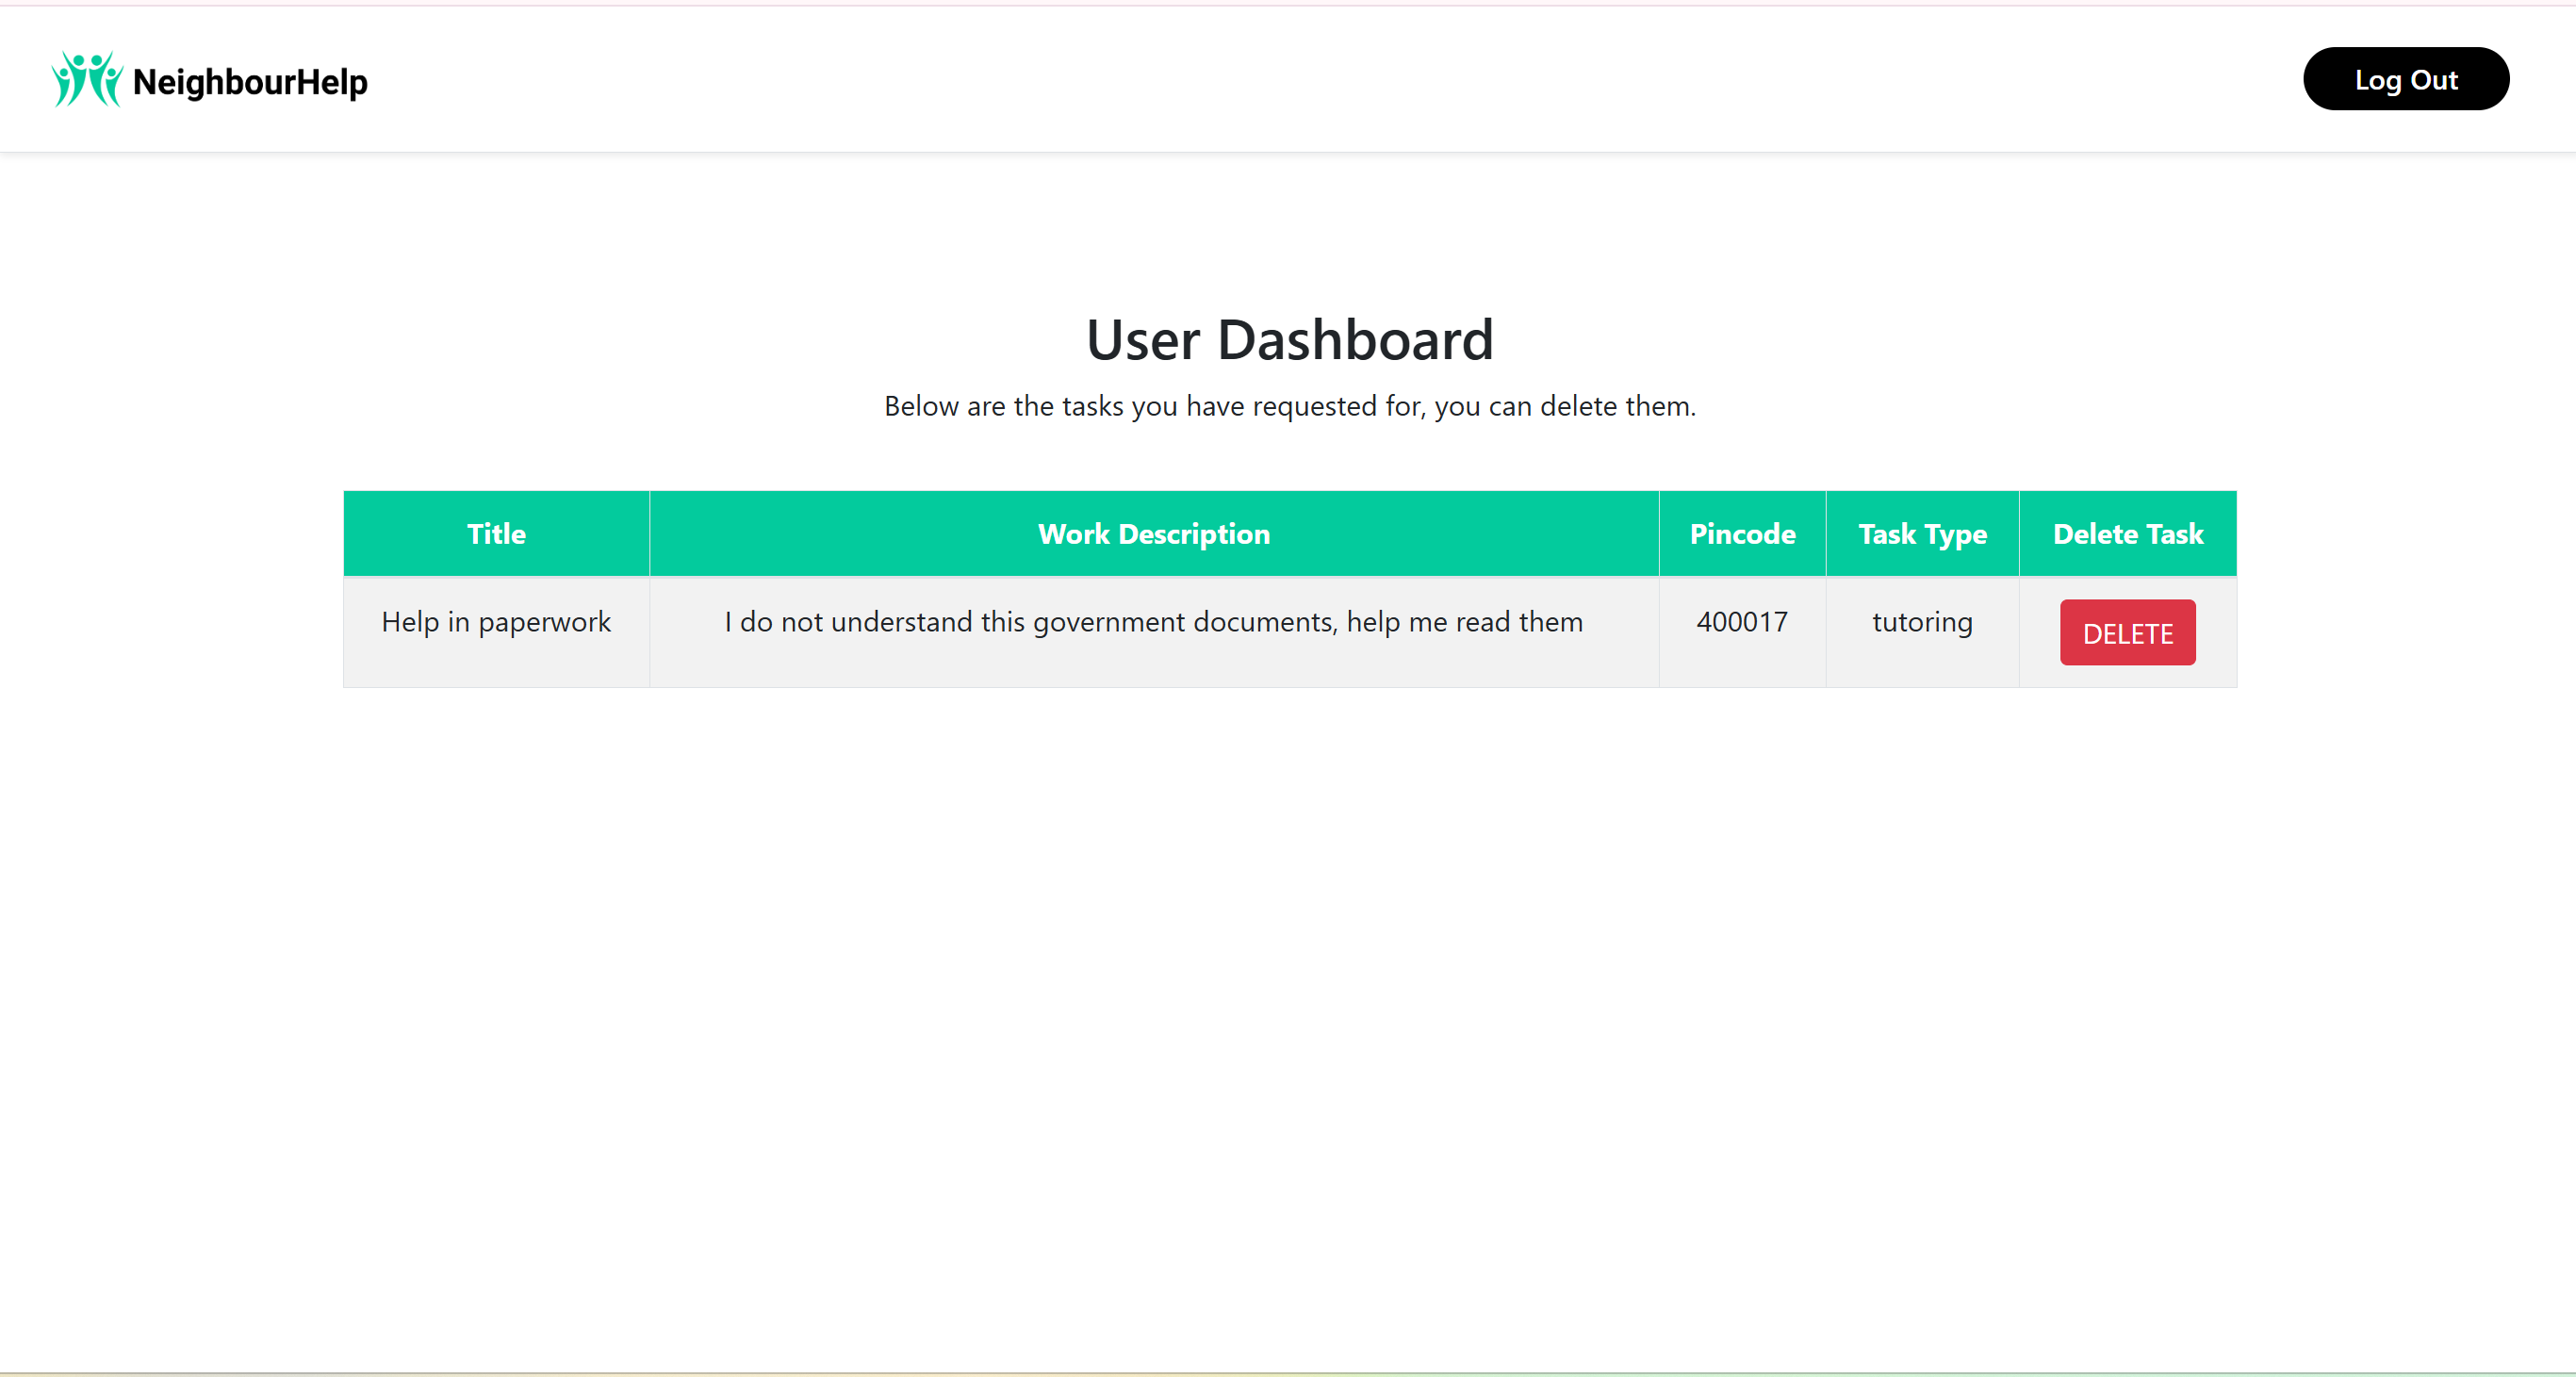Click the NeighbourHelp brand name text
Image resolution: width=2576 pixels, height=1377 pixels.
[250, 82]
